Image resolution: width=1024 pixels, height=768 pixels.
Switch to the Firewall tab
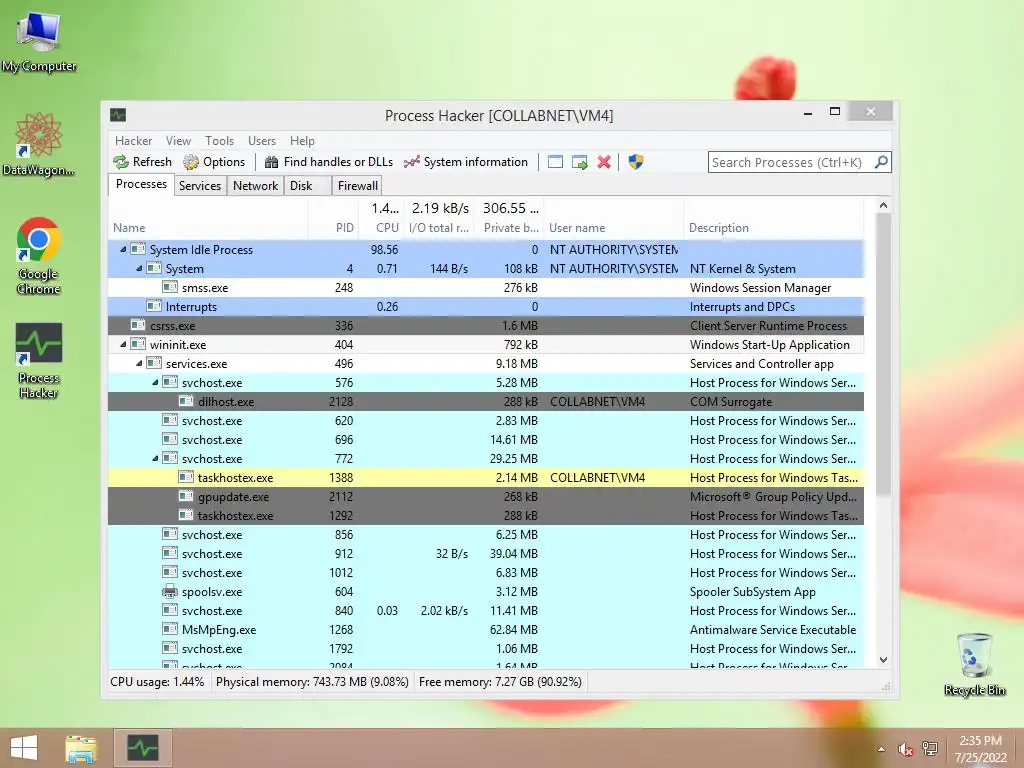(x=357, y=185)
